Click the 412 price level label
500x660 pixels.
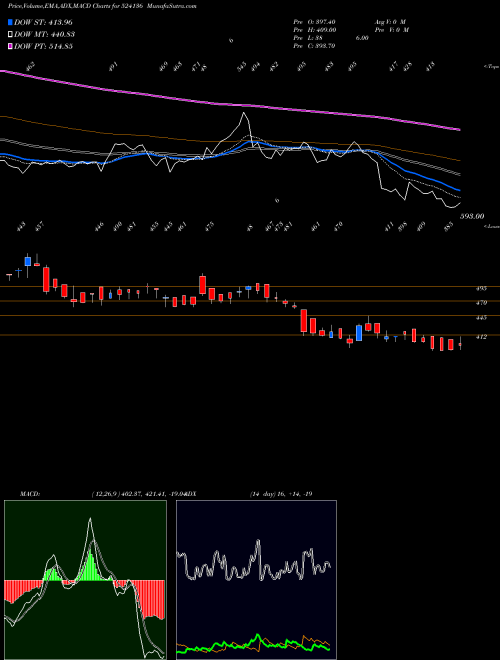click(x=481, y=337)
